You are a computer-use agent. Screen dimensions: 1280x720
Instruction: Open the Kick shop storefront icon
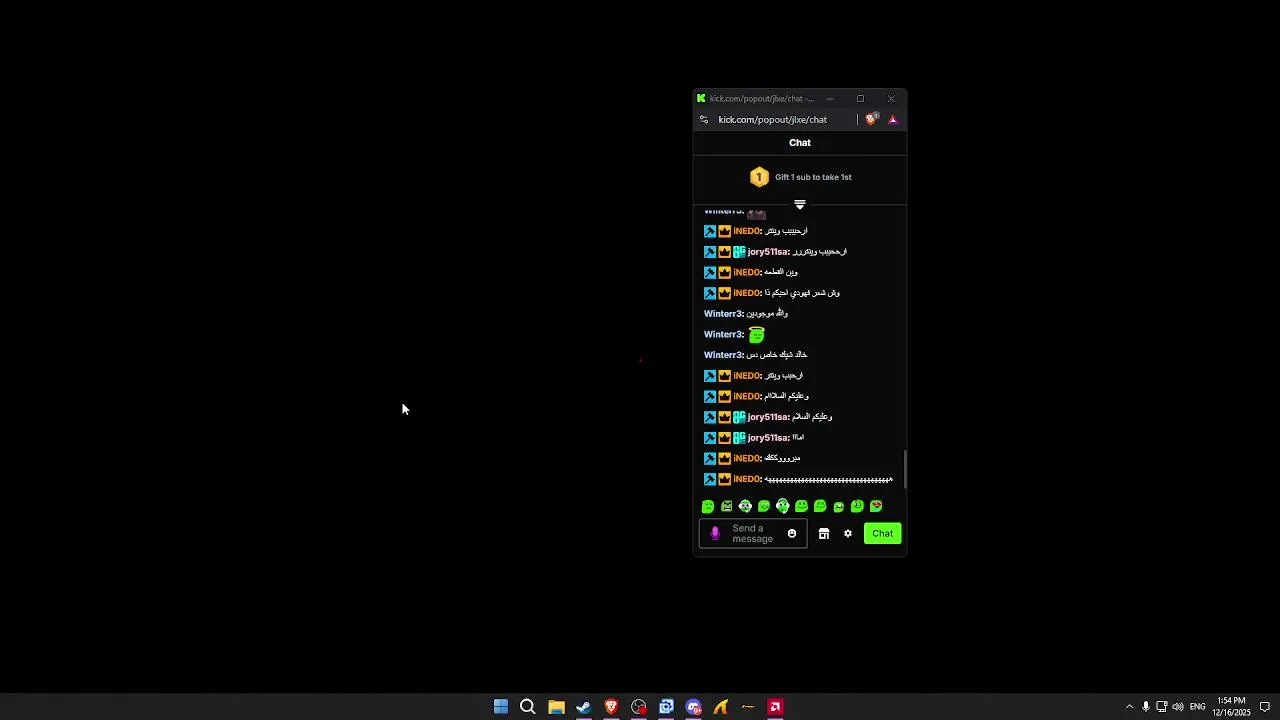pos(824,534)
